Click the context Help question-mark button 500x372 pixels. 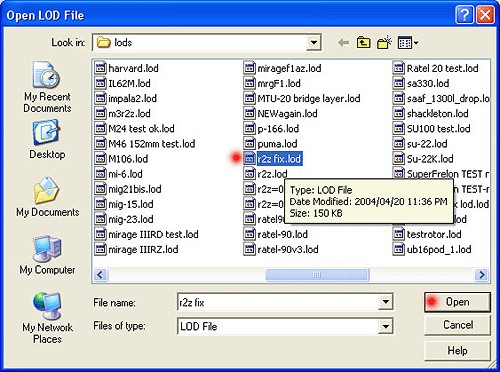coord(464,15)
